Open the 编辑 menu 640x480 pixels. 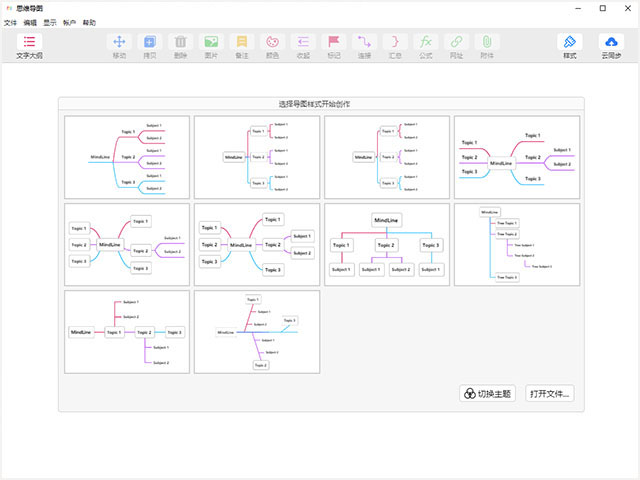(30, 23)
